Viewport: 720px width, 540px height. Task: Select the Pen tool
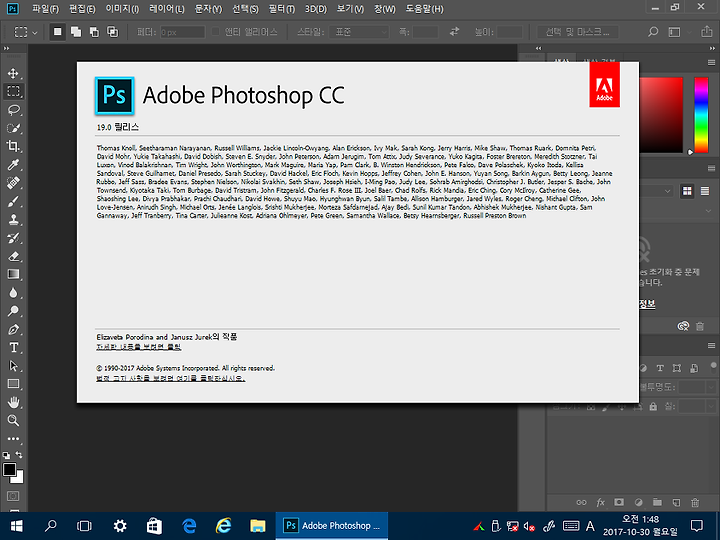coord(13,329)
